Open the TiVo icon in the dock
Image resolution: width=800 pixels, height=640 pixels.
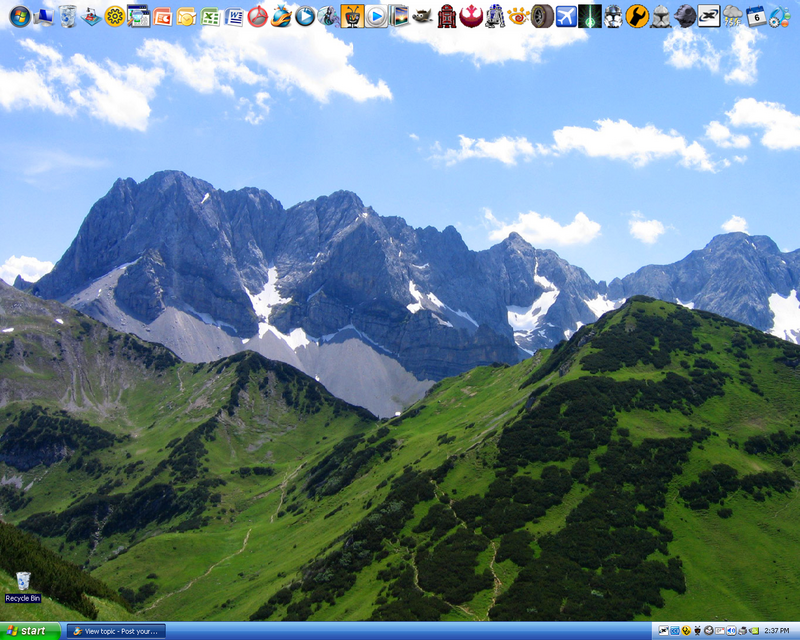point(352,16)
